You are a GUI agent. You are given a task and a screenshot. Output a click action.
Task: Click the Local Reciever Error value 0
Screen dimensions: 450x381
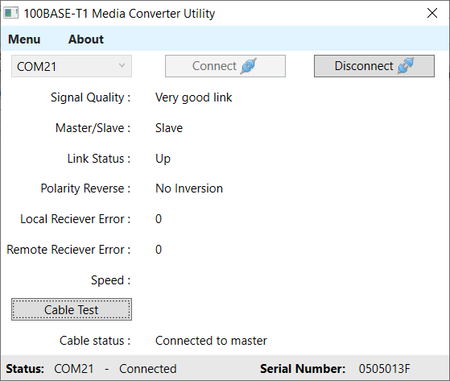click(158, 219)
